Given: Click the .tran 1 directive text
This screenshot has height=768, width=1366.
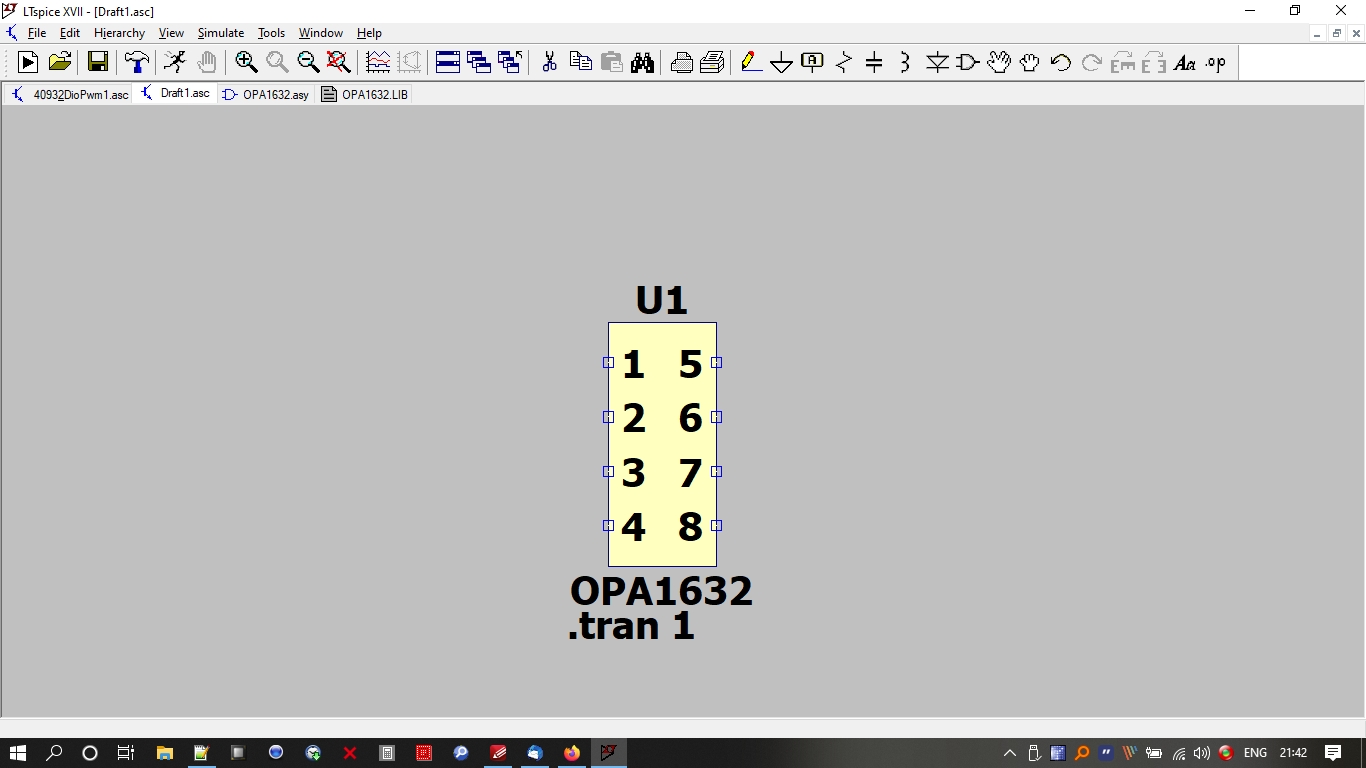Looking at the screenshot, I should (631, 626).
